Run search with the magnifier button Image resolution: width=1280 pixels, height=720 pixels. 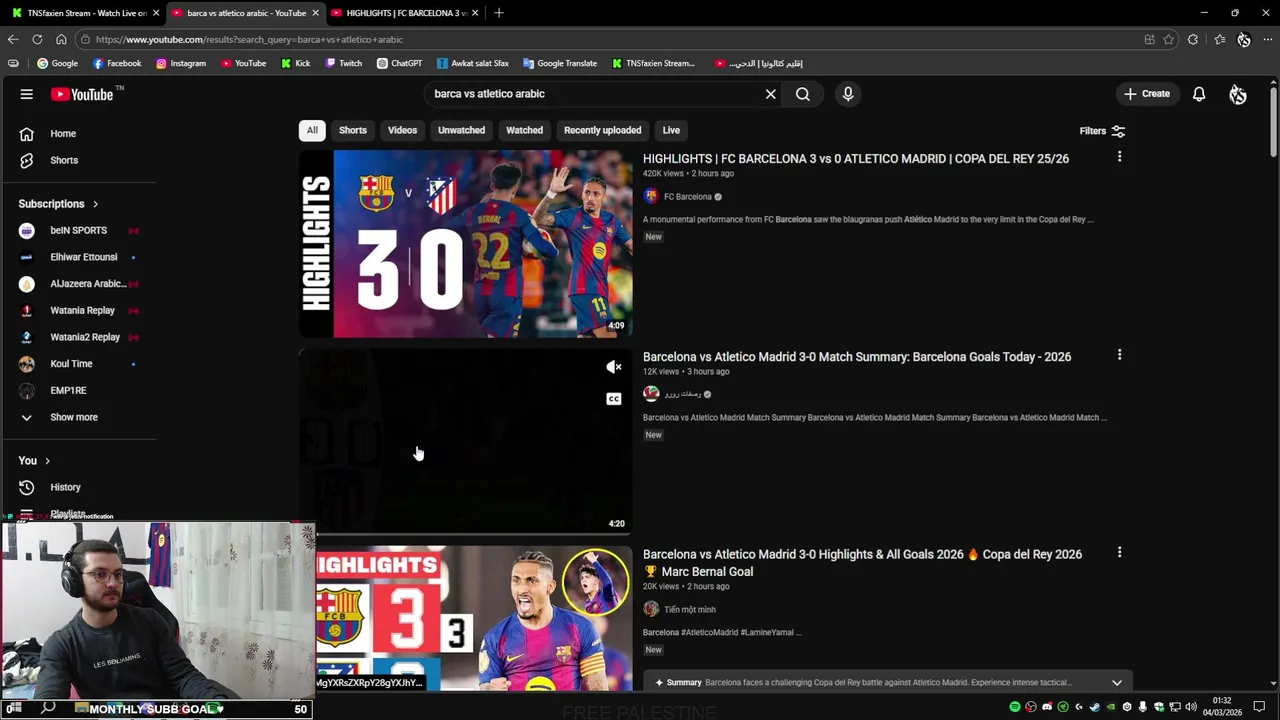tap(803, 94)
